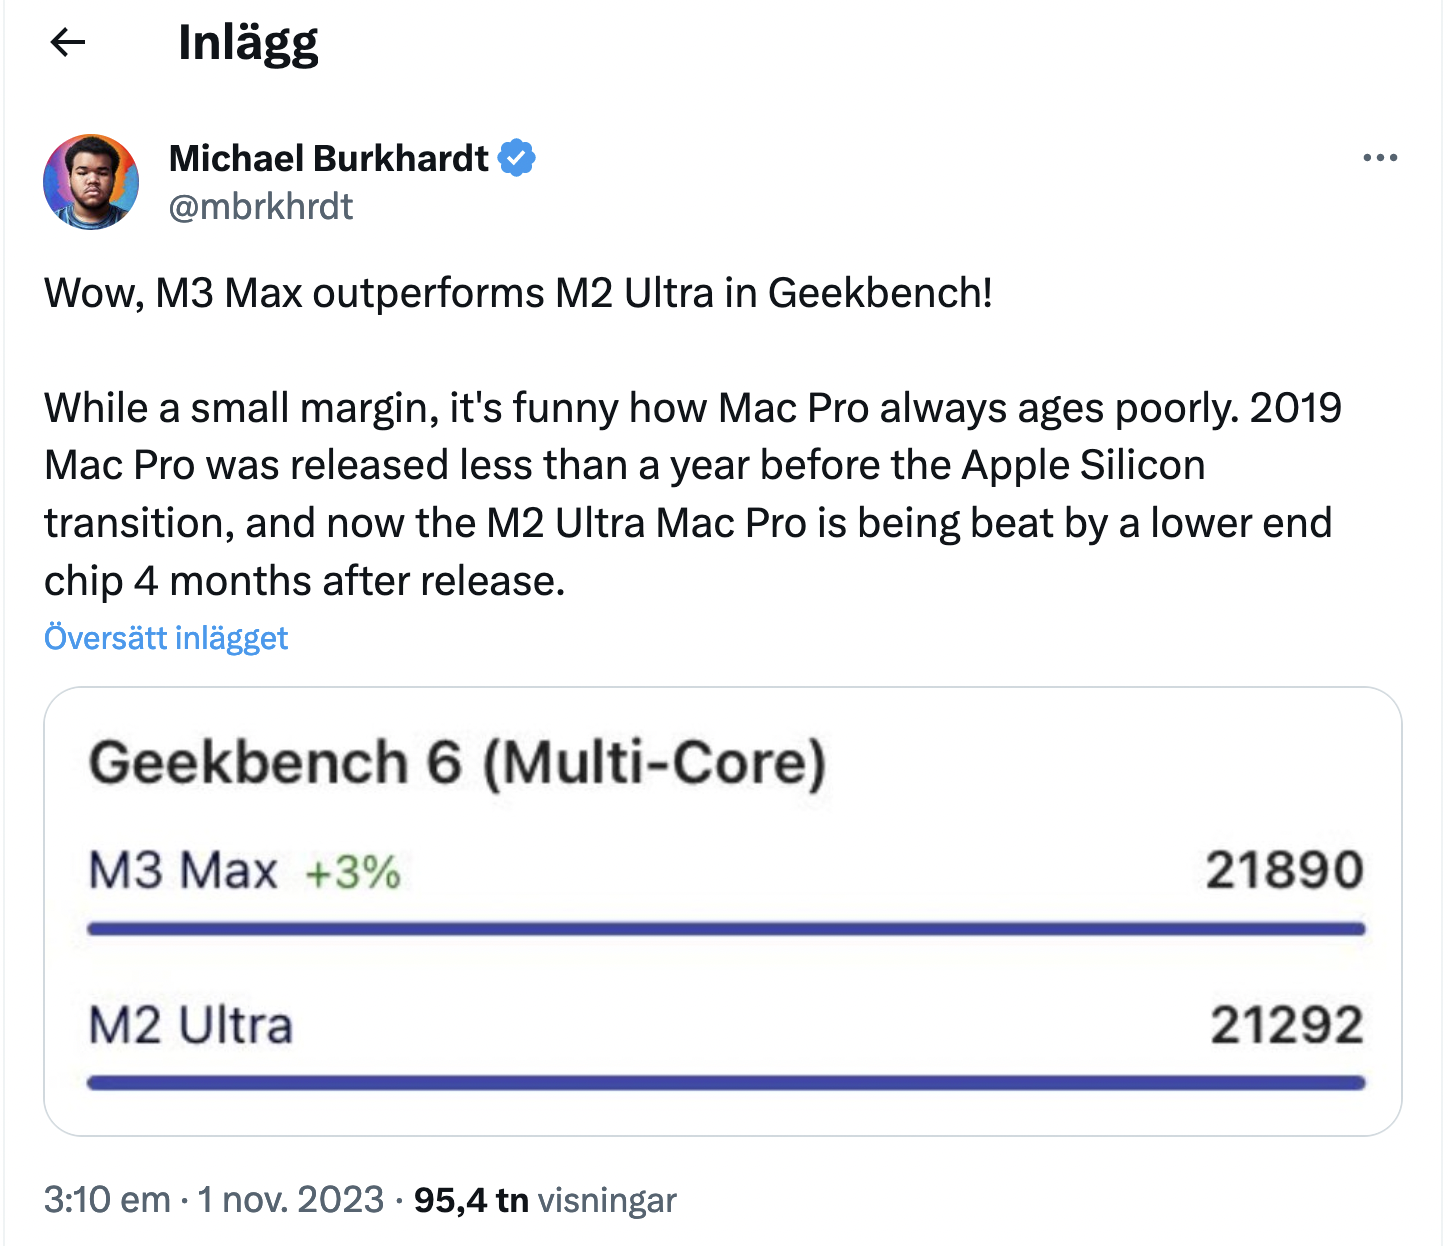Click the "Översätt inlägget" translate link
1448x1246 pixels.
(x=166, y=638)
